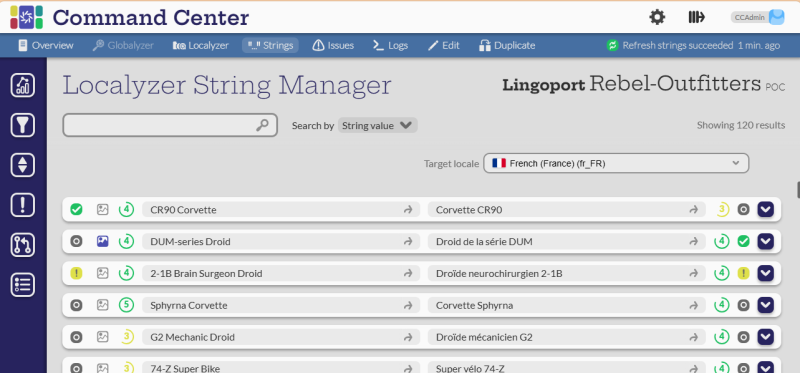Click the string search input field
This screenshot has height=373, width=800.
[x=170, y=125]
